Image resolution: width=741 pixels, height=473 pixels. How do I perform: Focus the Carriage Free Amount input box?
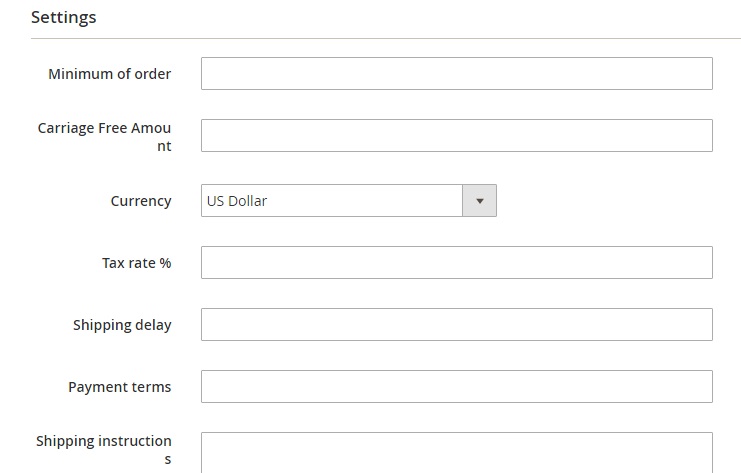click(x=457, y=136)
